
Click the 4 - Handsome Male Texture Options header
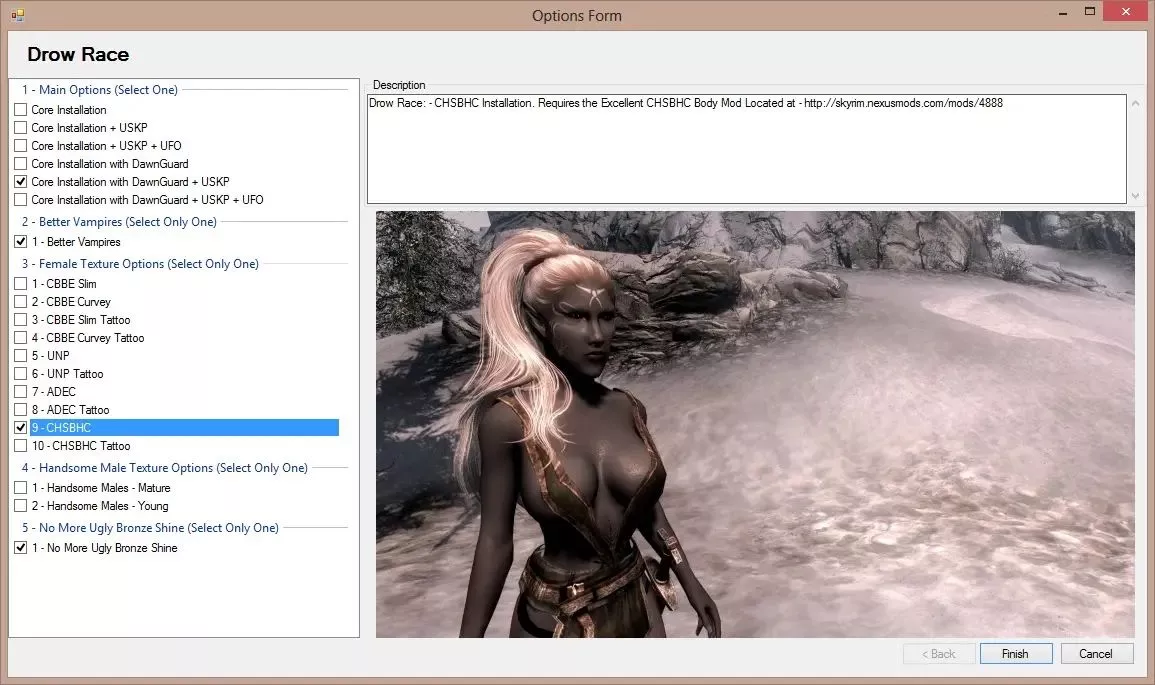coord(164,468)
